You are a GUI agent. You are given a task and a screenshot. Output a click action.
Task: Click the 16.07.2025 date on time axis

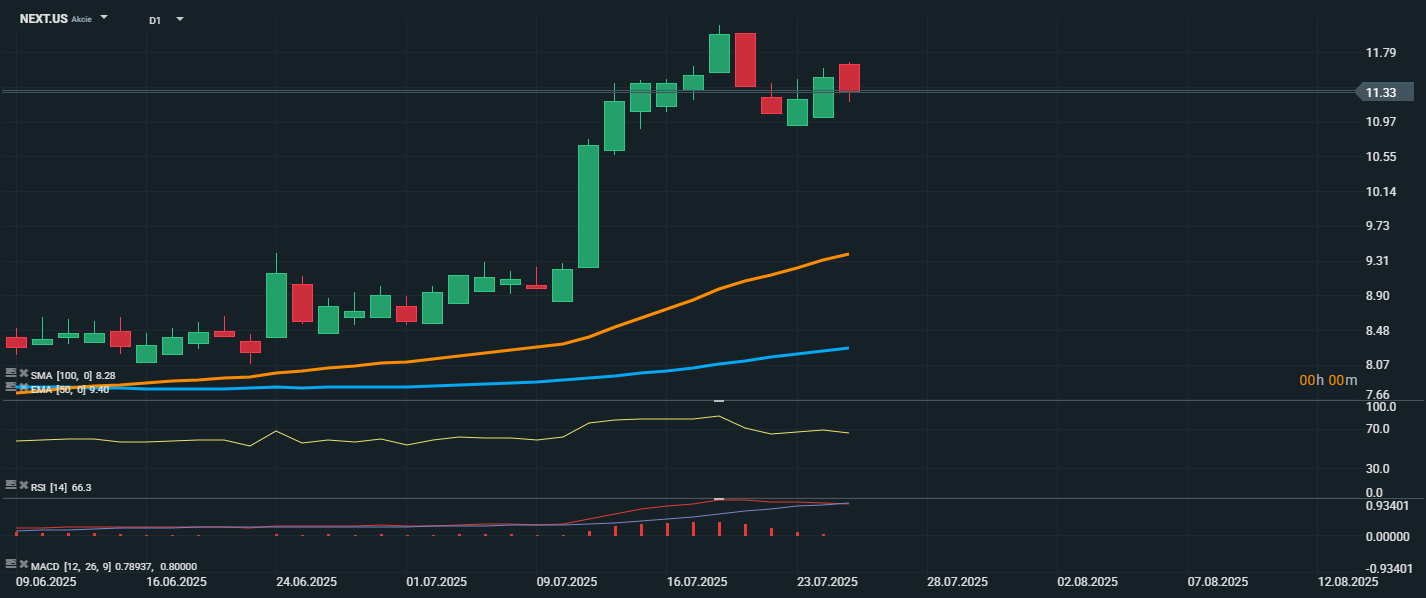697,581
